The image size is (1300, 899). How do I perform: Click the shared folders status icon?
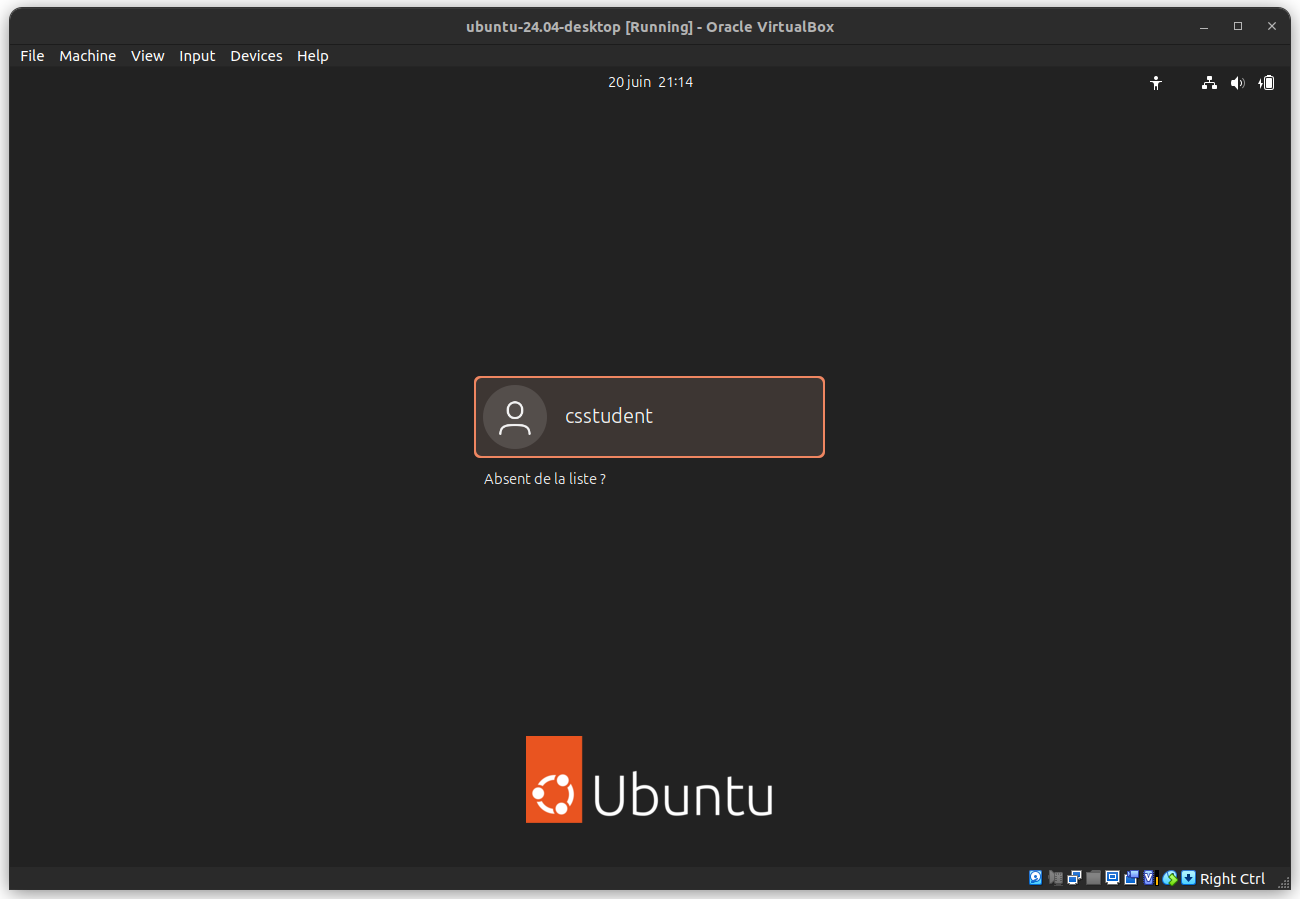pyautogui.click(x=1092, y=878)
